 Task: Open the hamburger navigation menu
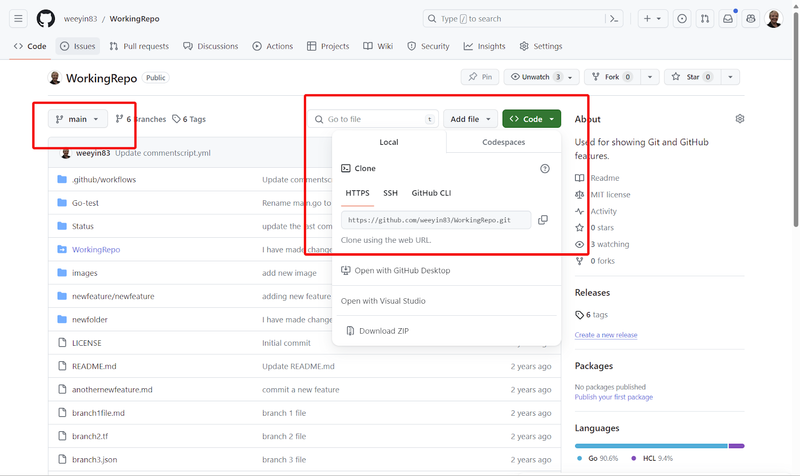click(18, 19)
